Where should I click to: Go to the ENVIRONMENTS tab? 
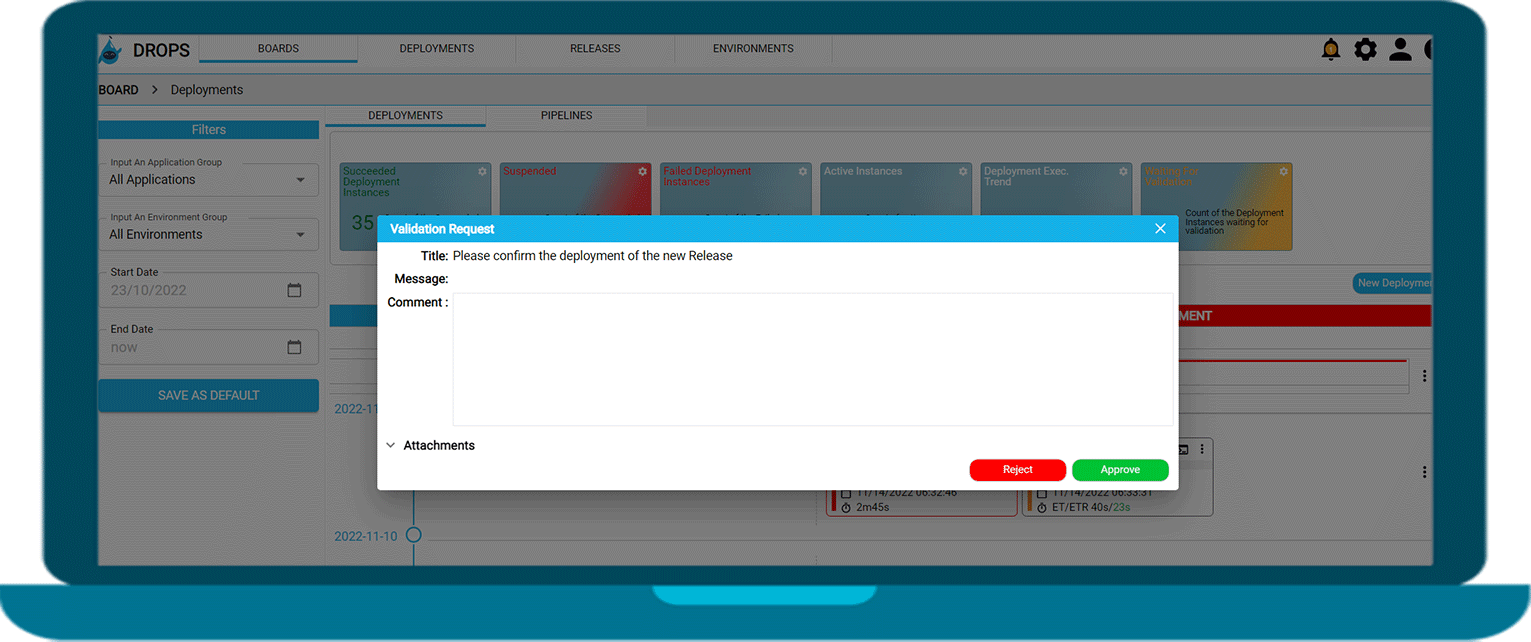point(753,49)
